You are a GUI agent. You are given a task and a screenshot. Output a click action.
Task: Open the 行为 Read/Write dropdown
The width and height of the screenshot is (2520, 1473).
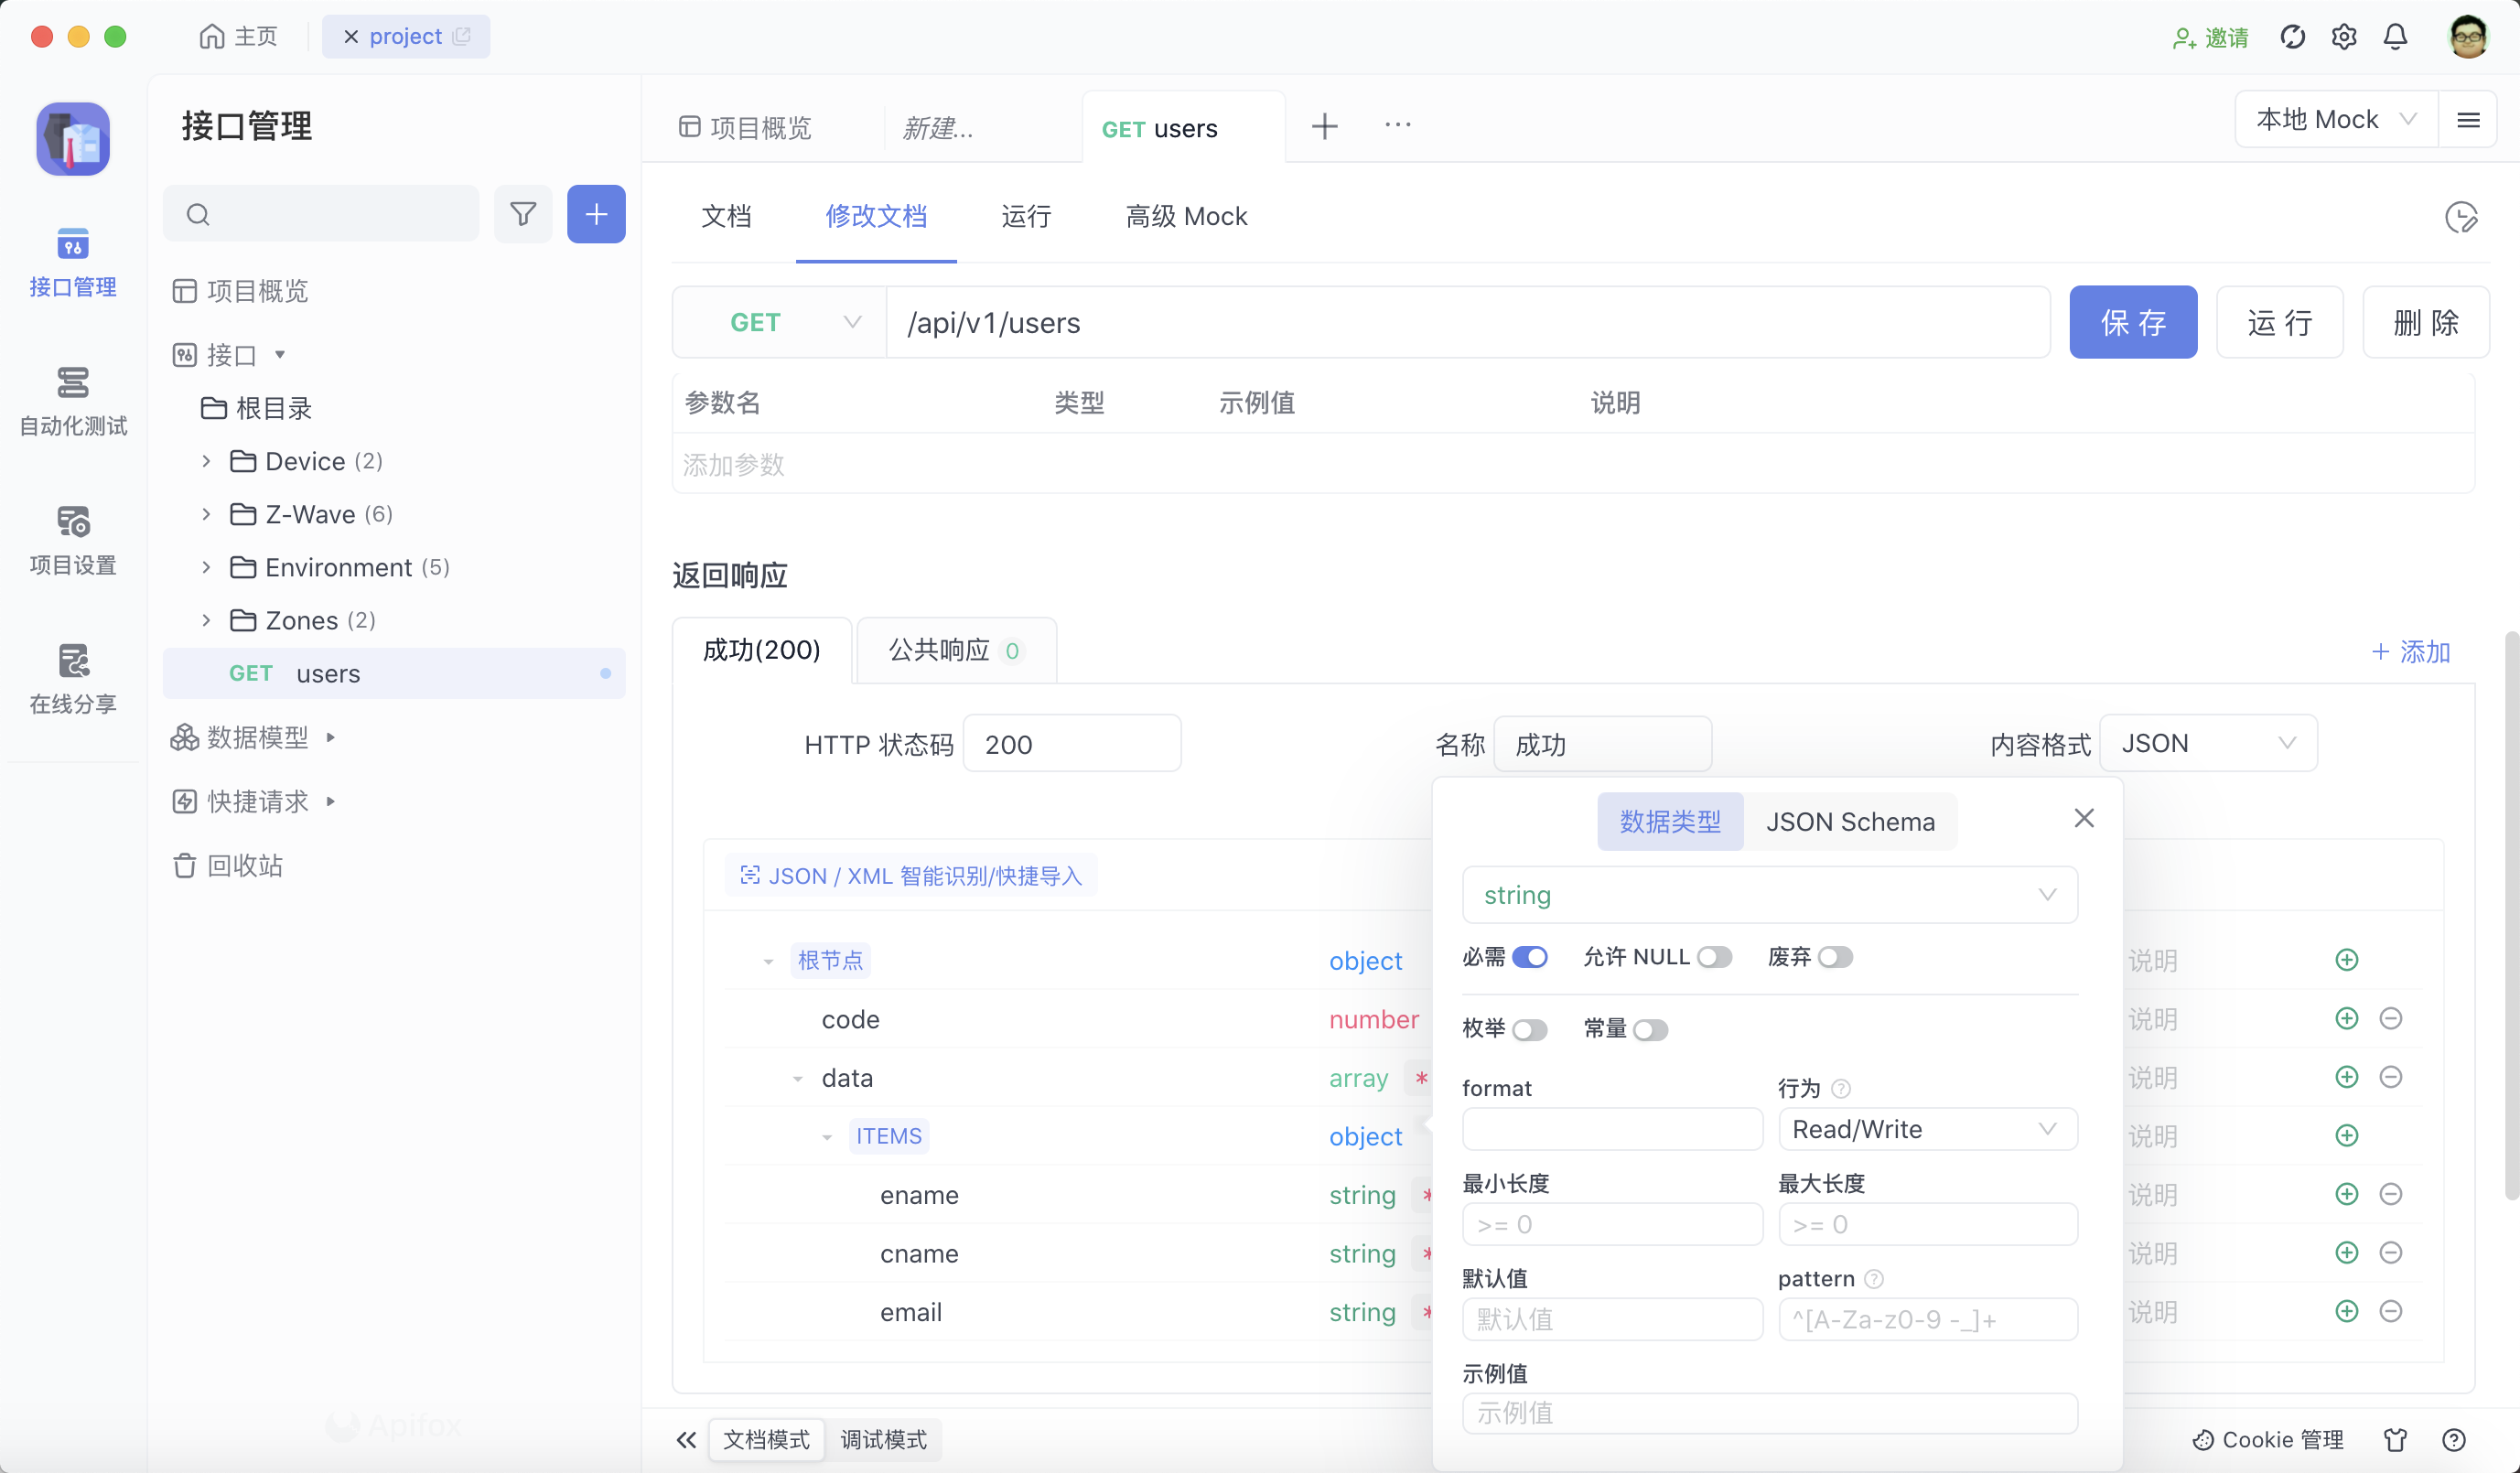[x=1928, y=1129]
